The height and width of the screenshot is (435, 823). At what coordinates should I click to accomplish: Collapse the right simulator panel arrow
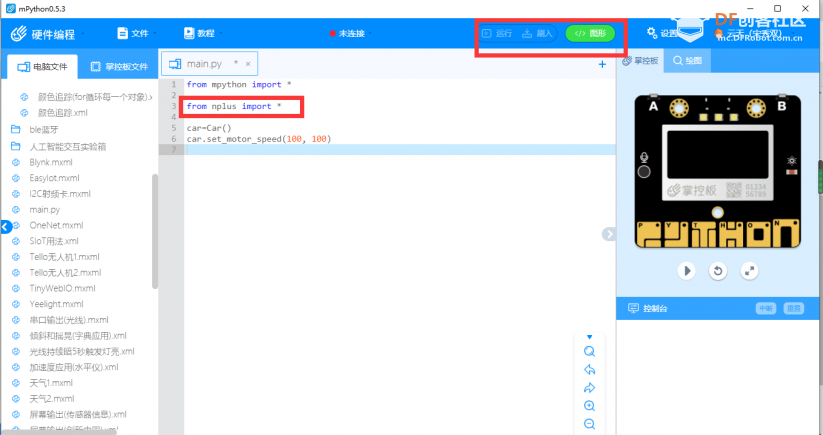tap(609, 234)
